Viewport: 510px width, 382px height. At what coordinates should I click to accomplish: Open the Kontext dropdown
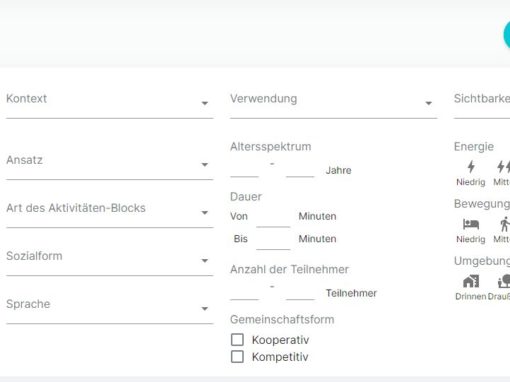[109, 102]
